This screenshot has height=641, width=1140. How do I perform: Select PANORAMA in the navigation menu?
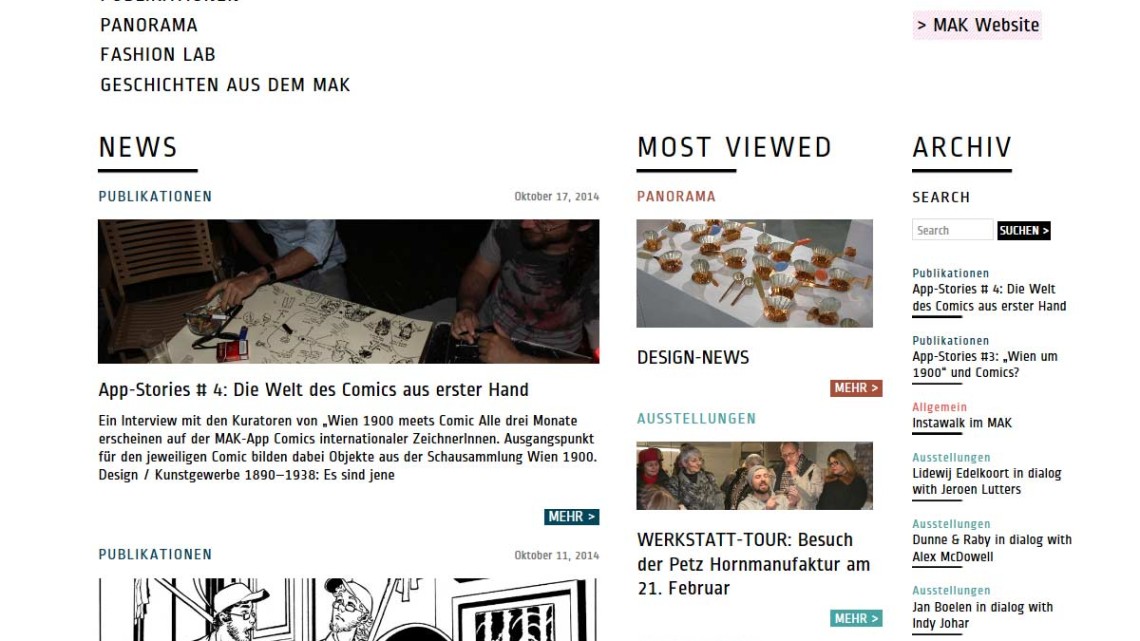tap(149, 25)
